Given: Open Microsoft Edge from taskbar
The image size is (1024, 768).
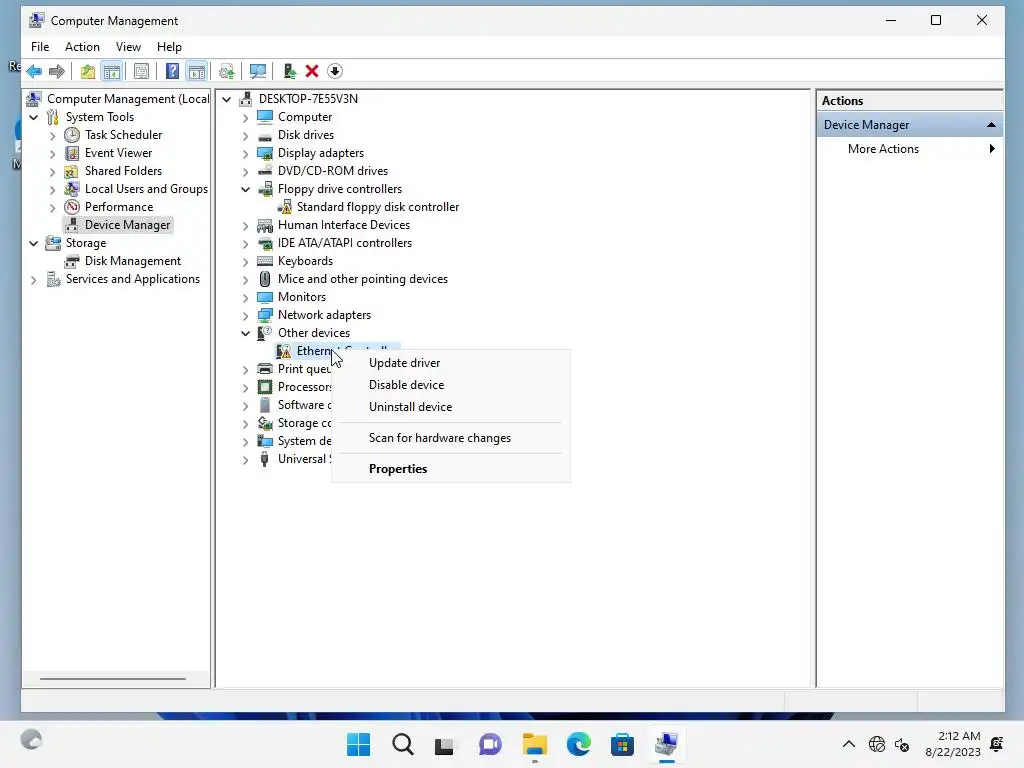Looking at the screenshot, I should (x=579, y=744).
